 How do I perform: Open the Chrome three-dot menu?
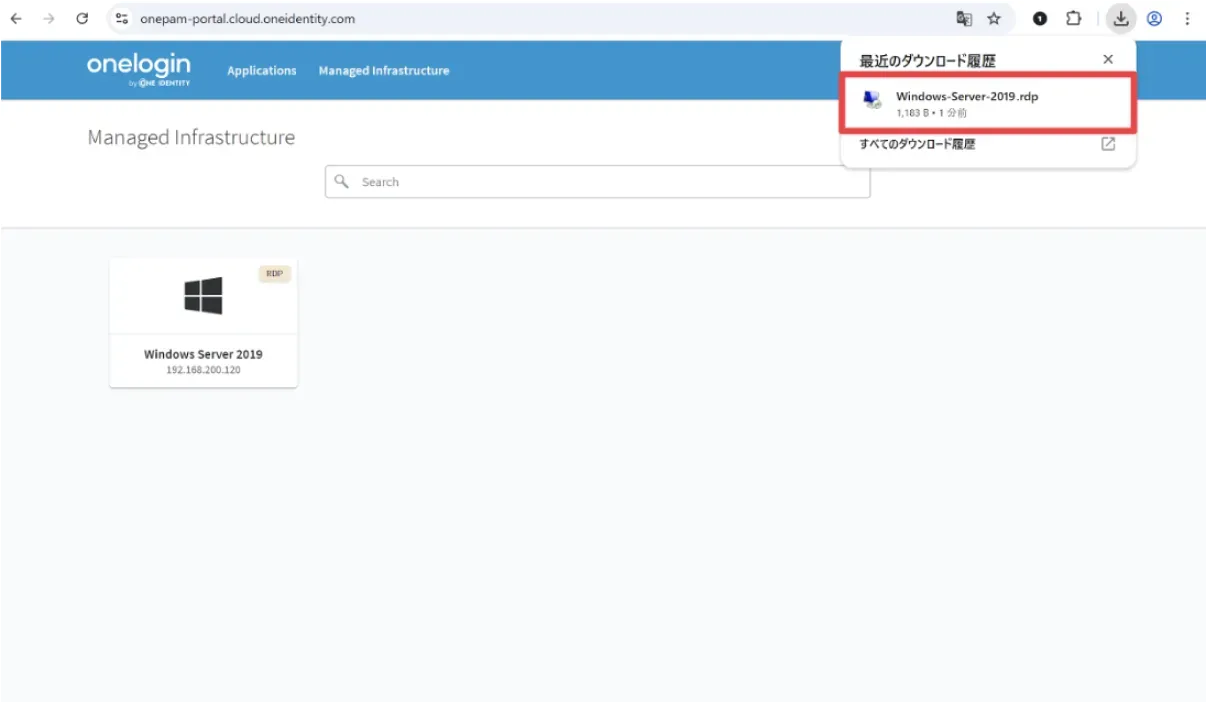click(1186, 19)
